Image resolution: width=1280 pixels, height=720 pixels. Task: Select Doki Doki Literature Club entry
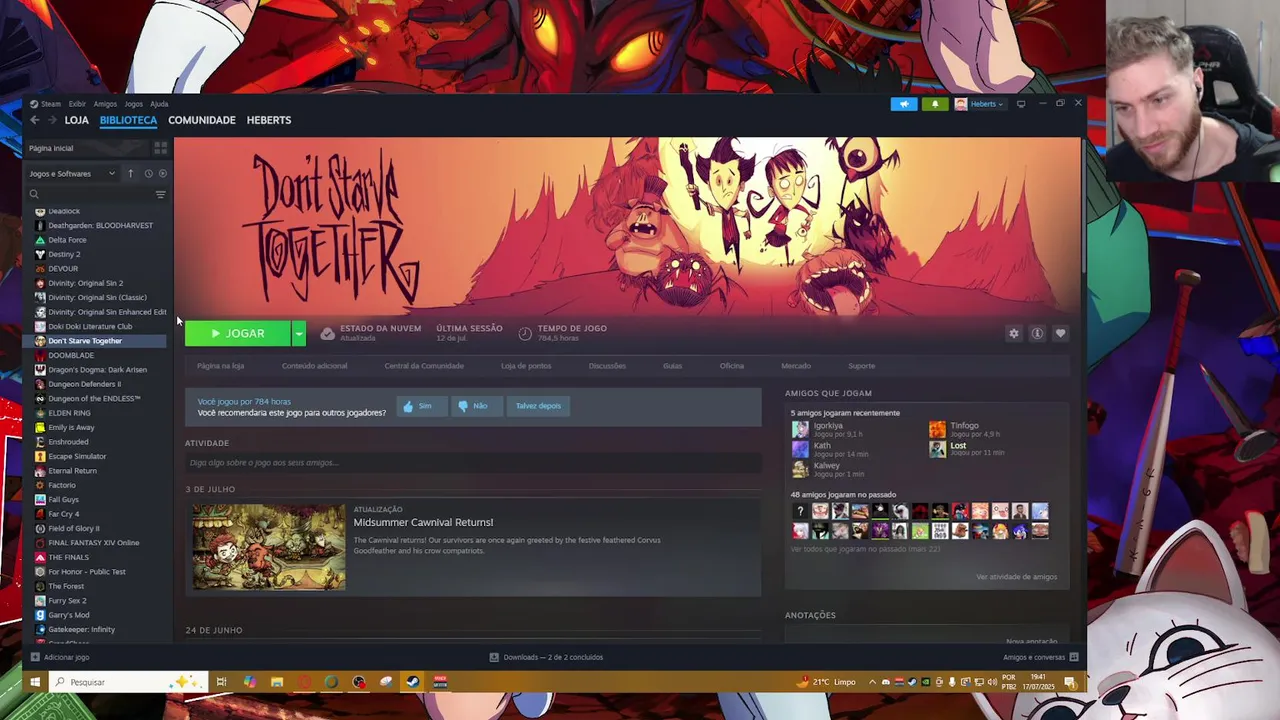(x=90, y=326)
